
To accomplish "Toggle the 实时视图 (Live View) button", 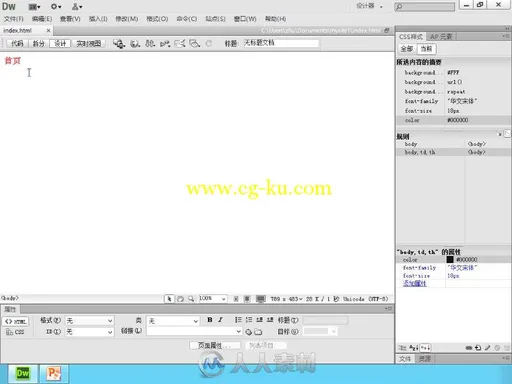I will [89, 43].
